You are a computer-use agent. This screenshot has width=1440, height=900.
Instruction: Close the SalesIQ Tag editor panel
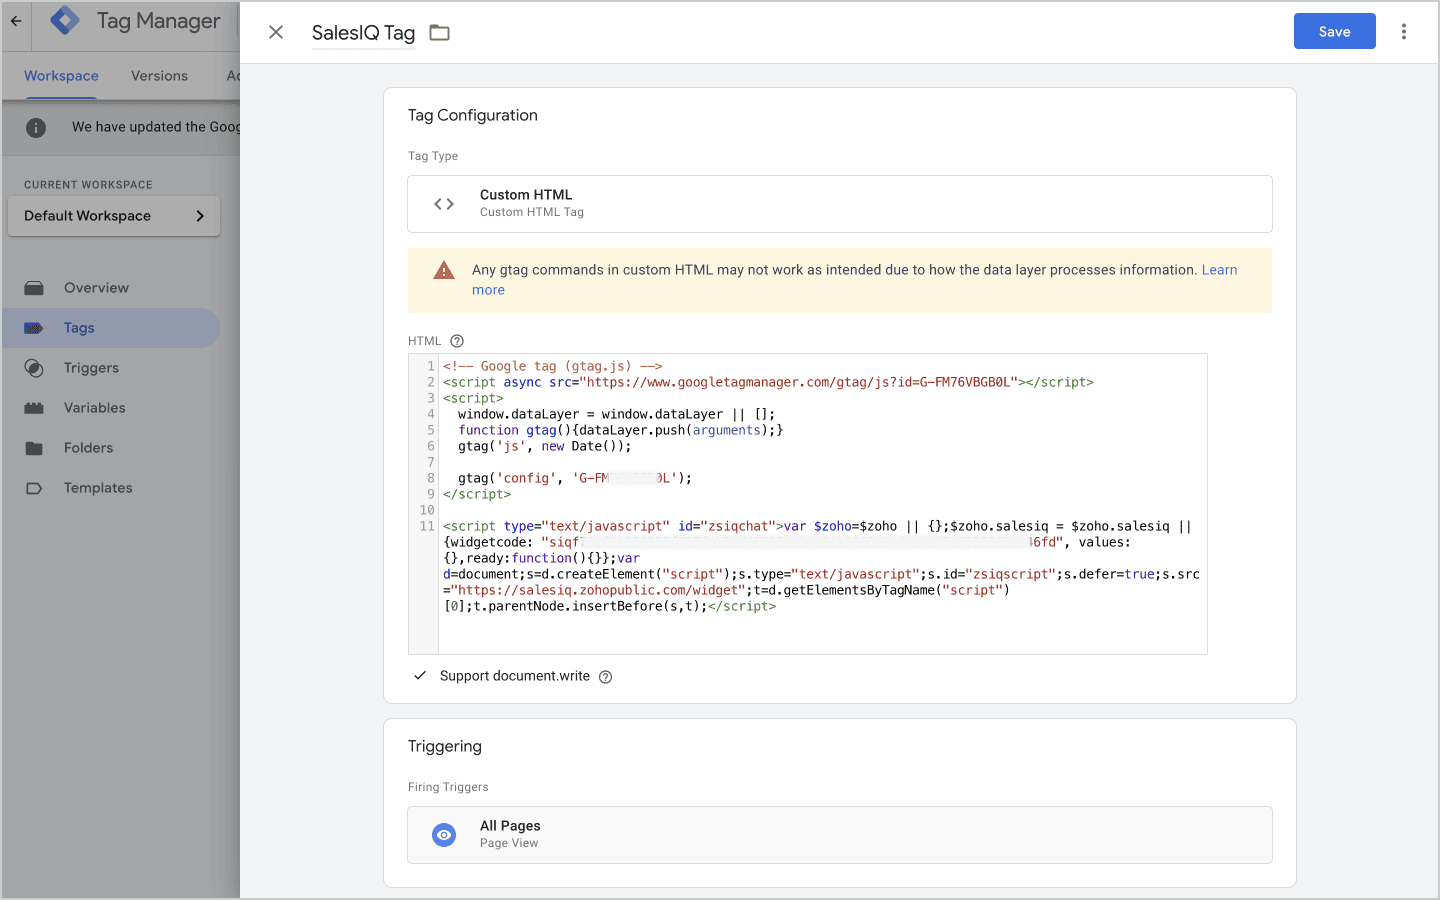click(276, 32)
